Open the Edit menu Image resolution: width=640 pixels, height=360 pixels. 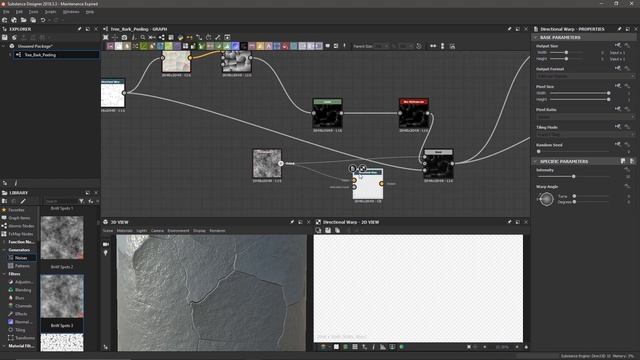click(x=19, y=12)
